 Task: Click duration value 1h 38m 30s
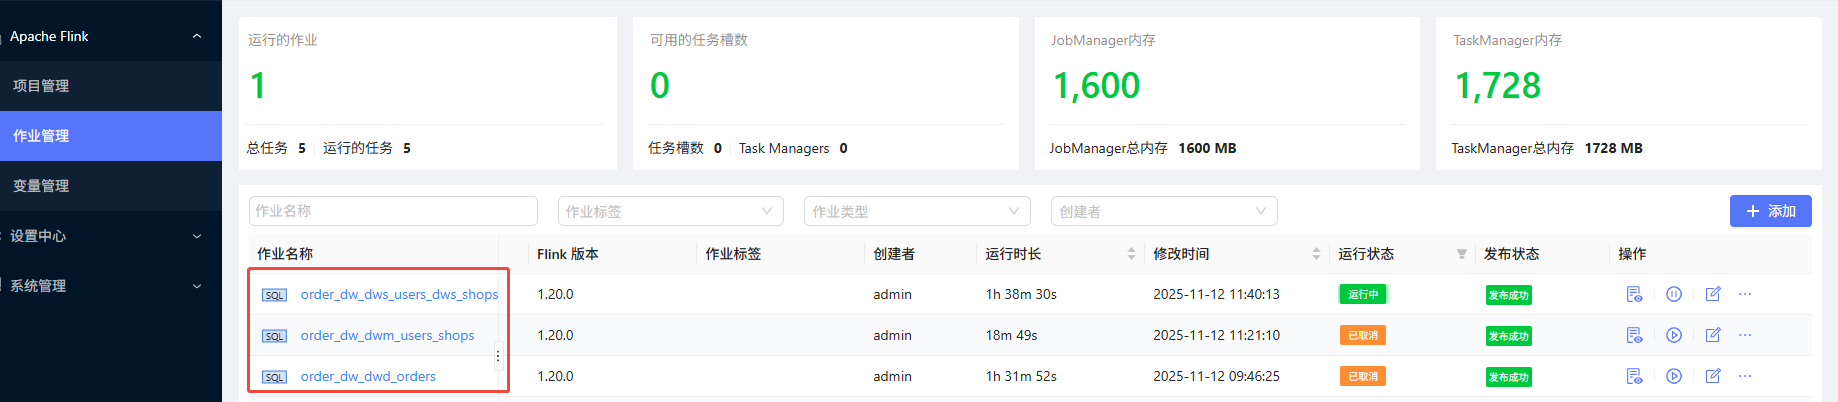tap(1021, 294)
